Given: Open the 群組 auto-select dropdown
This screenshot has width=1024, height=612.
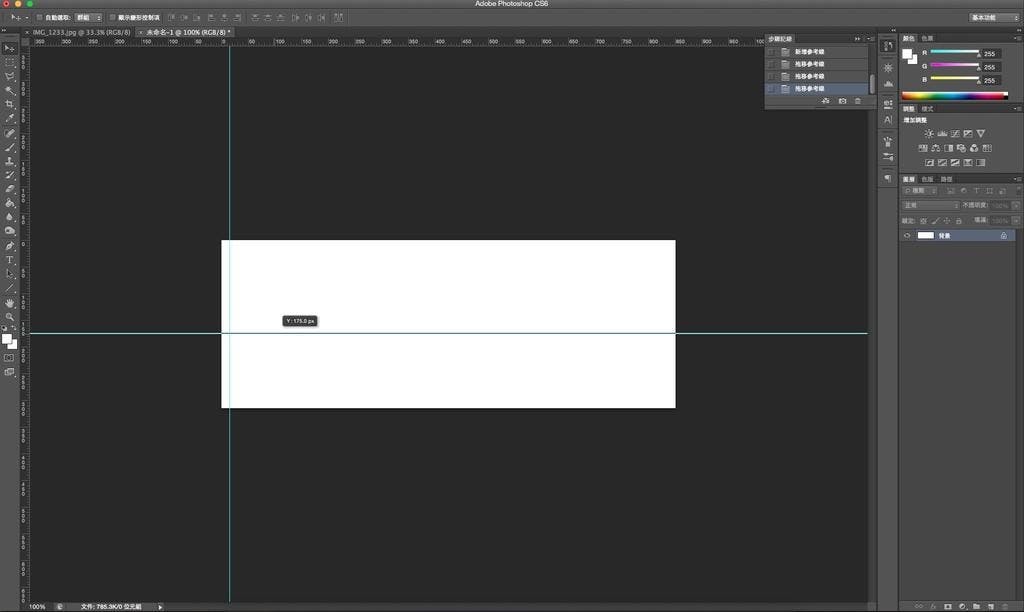Looking at the screenshot, I should click(x=89, y=17).
